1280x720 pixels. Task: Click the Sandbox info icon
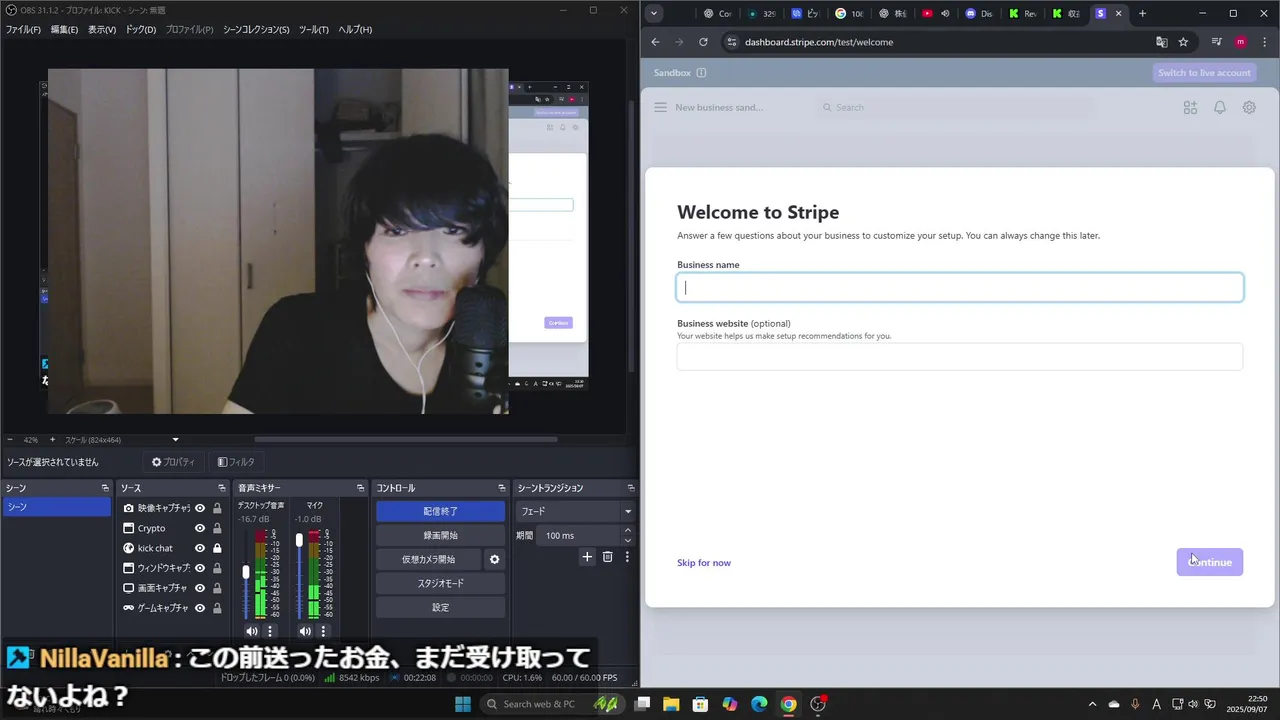701,73
